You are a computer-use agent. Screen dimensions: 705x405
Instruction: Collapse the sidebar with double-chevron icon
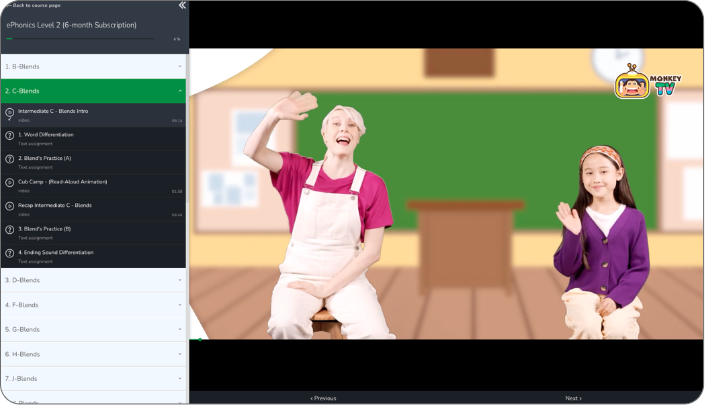pyautogui.click(x=181, y=6)
